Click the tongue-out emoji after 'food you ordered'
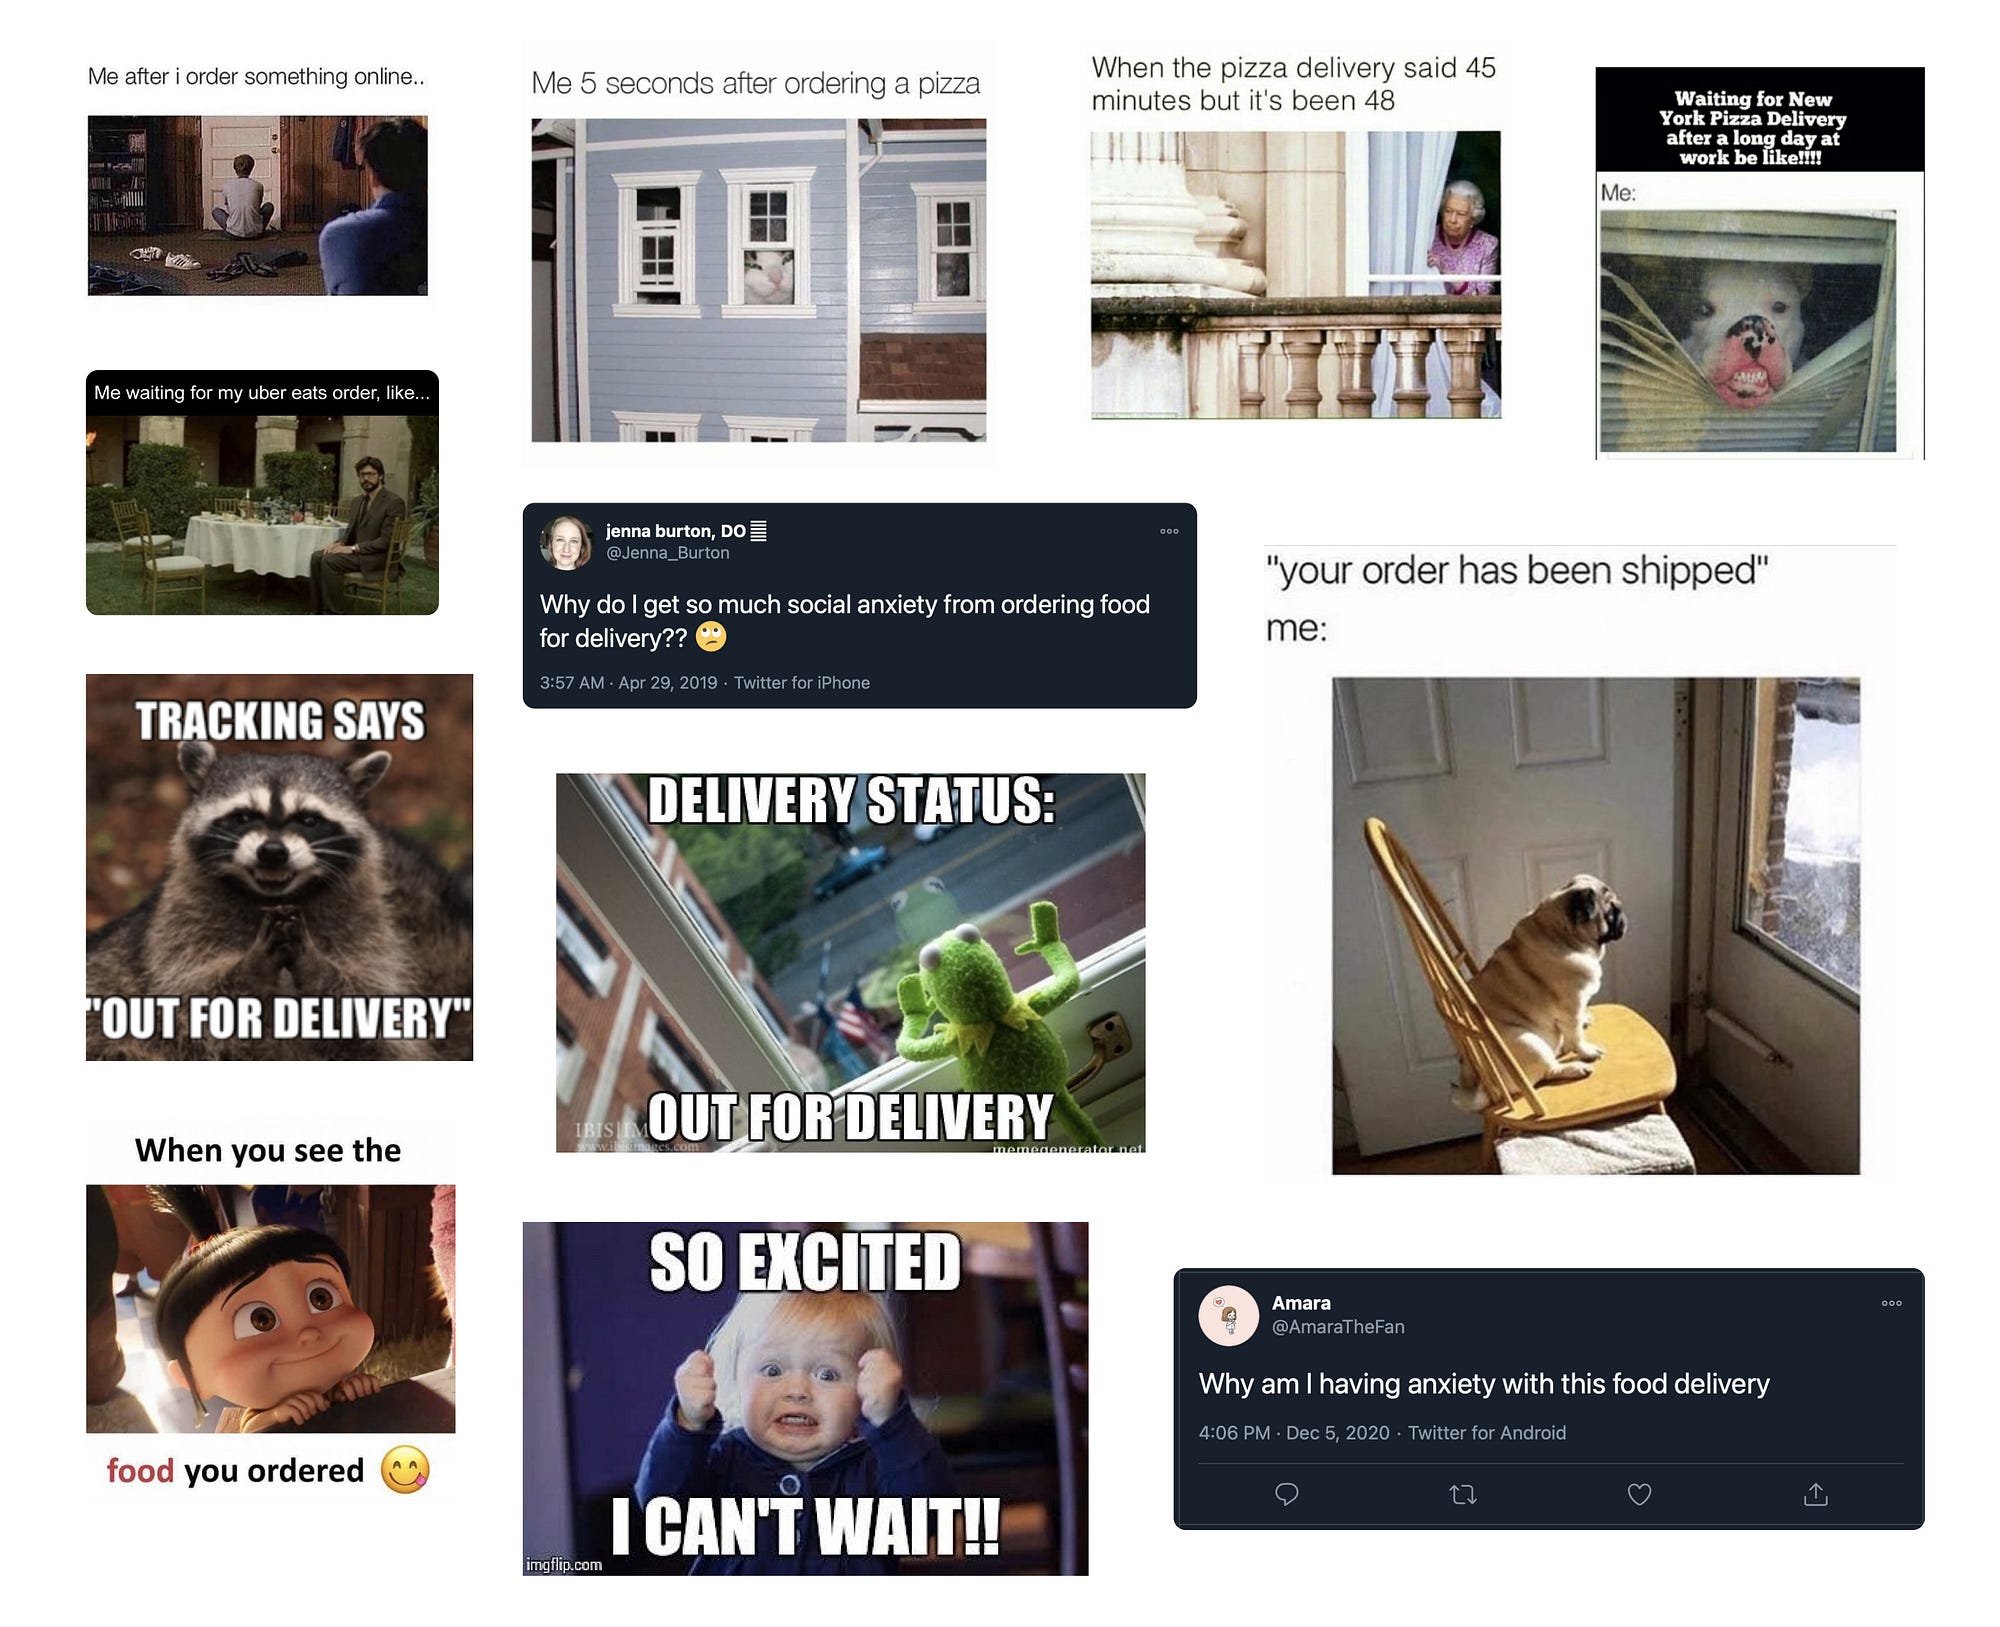 (x=405, y=1470)
